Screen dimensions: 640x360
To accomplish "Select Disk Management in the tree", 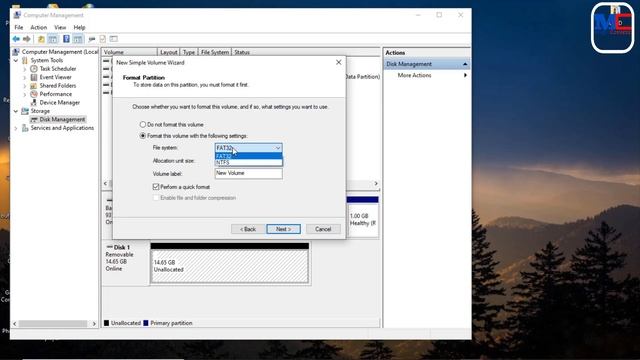I will [62, 120].
